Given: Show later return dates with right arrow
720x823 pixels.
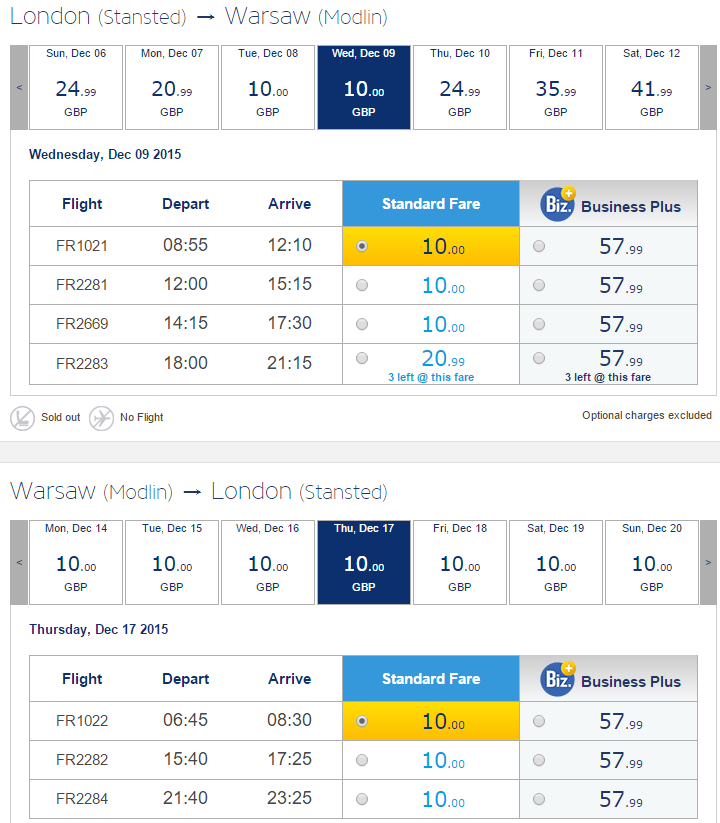Looking at the screenshot, I should point(708,562).
